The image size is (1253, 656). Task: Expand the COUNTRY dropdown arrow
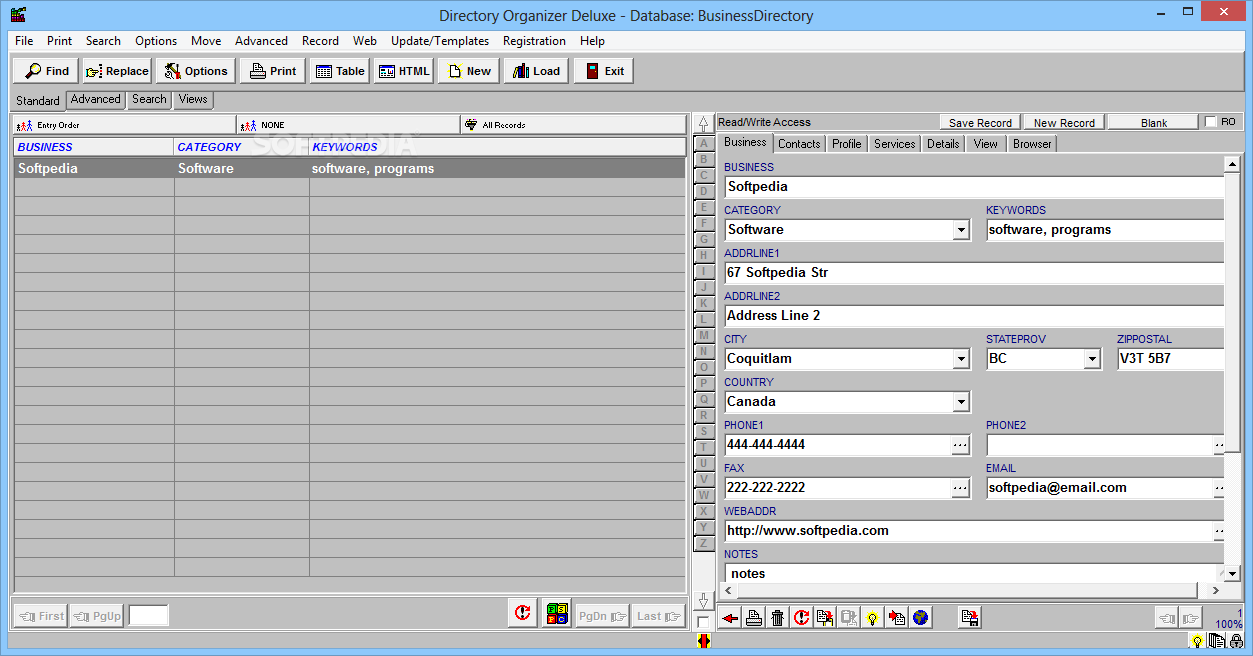pos(961,402)
